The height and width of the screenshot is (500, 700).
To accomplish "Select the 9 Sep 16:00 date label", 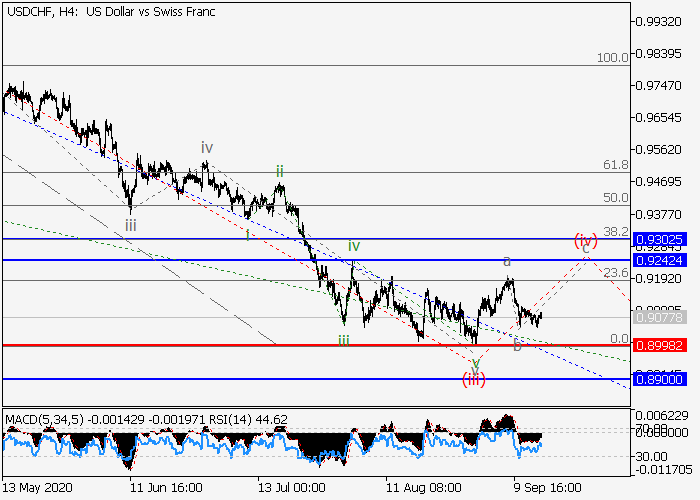I will coord(548,488).
